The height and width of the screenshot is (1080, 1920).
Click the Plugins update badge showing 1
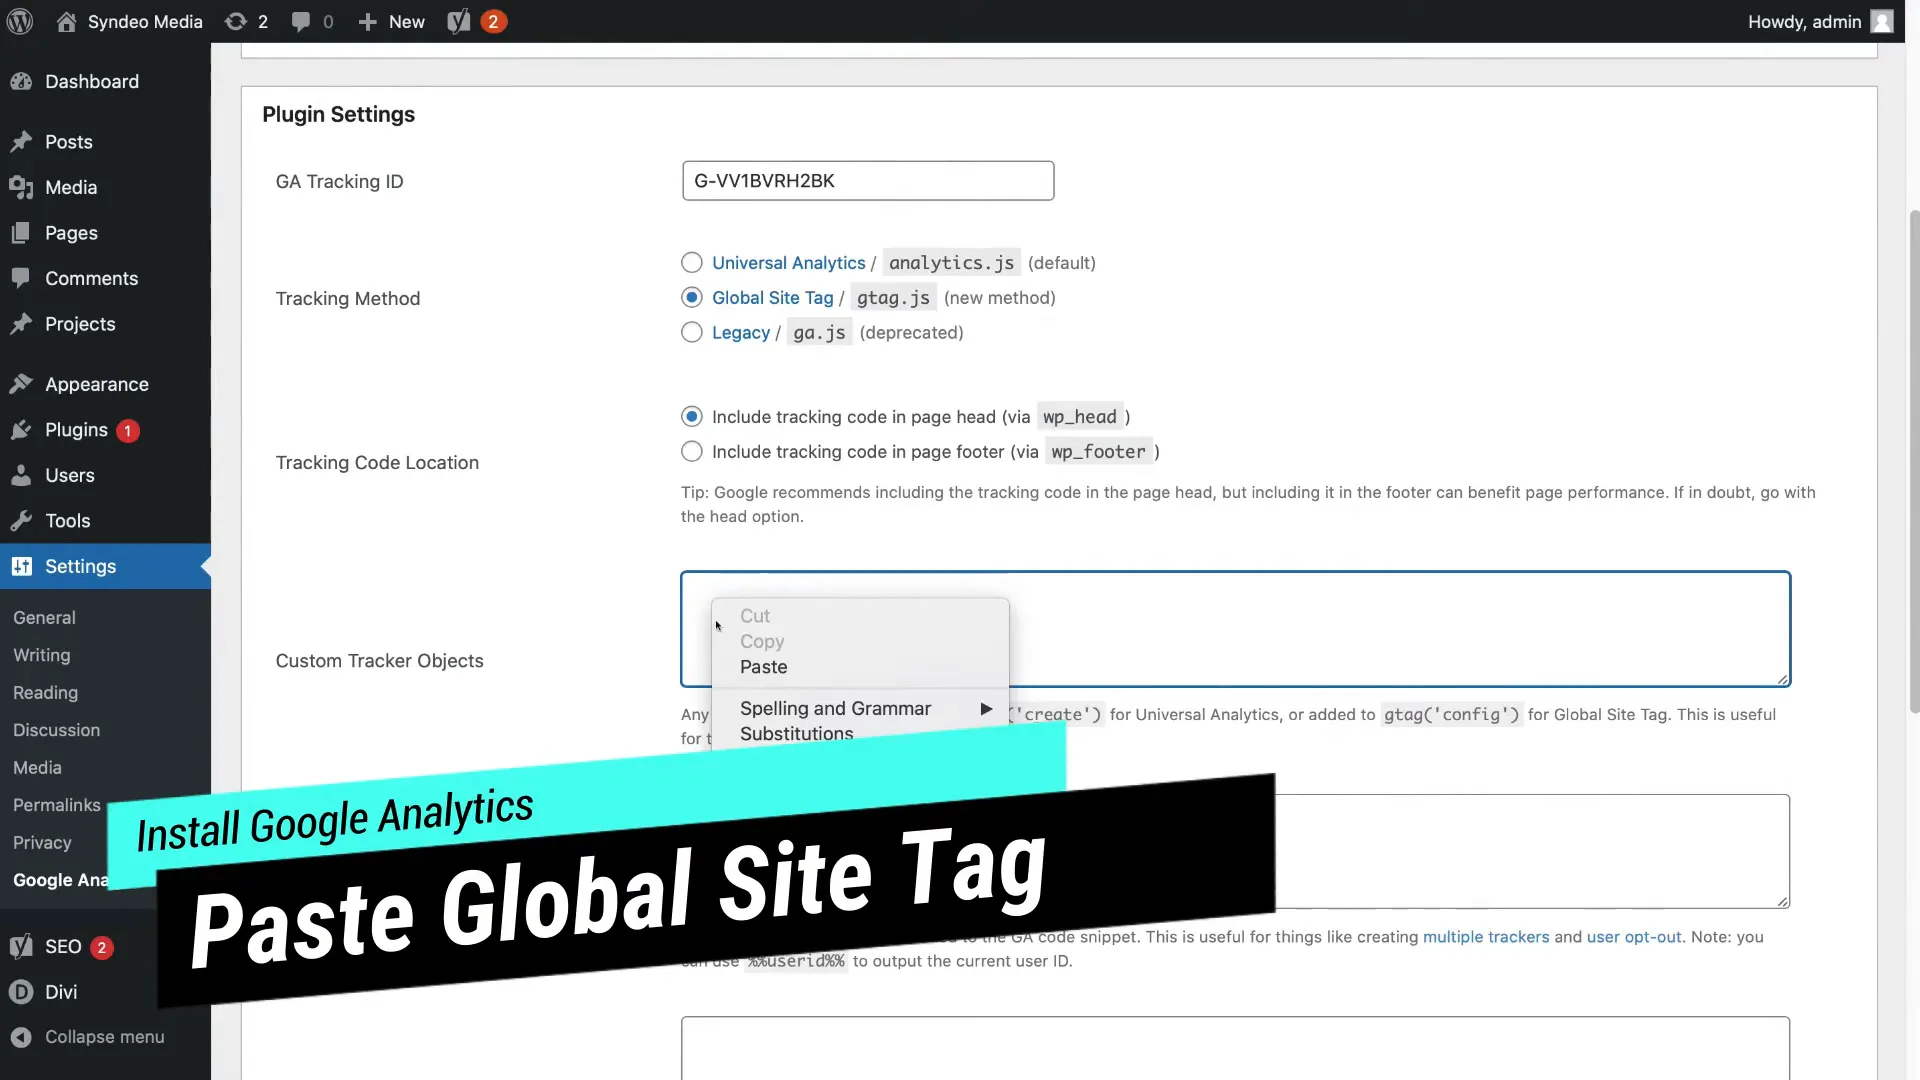(127, 431)
